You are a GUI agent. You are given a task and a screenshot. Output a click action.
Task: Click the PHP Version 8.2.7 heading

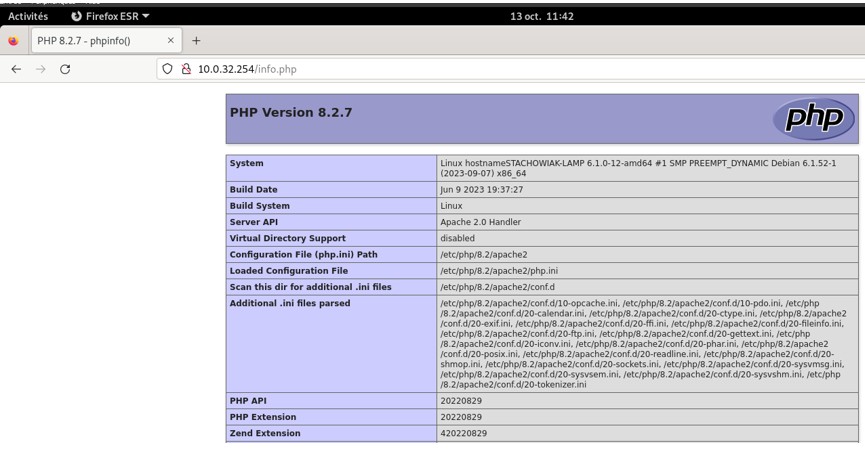(291, 113)
